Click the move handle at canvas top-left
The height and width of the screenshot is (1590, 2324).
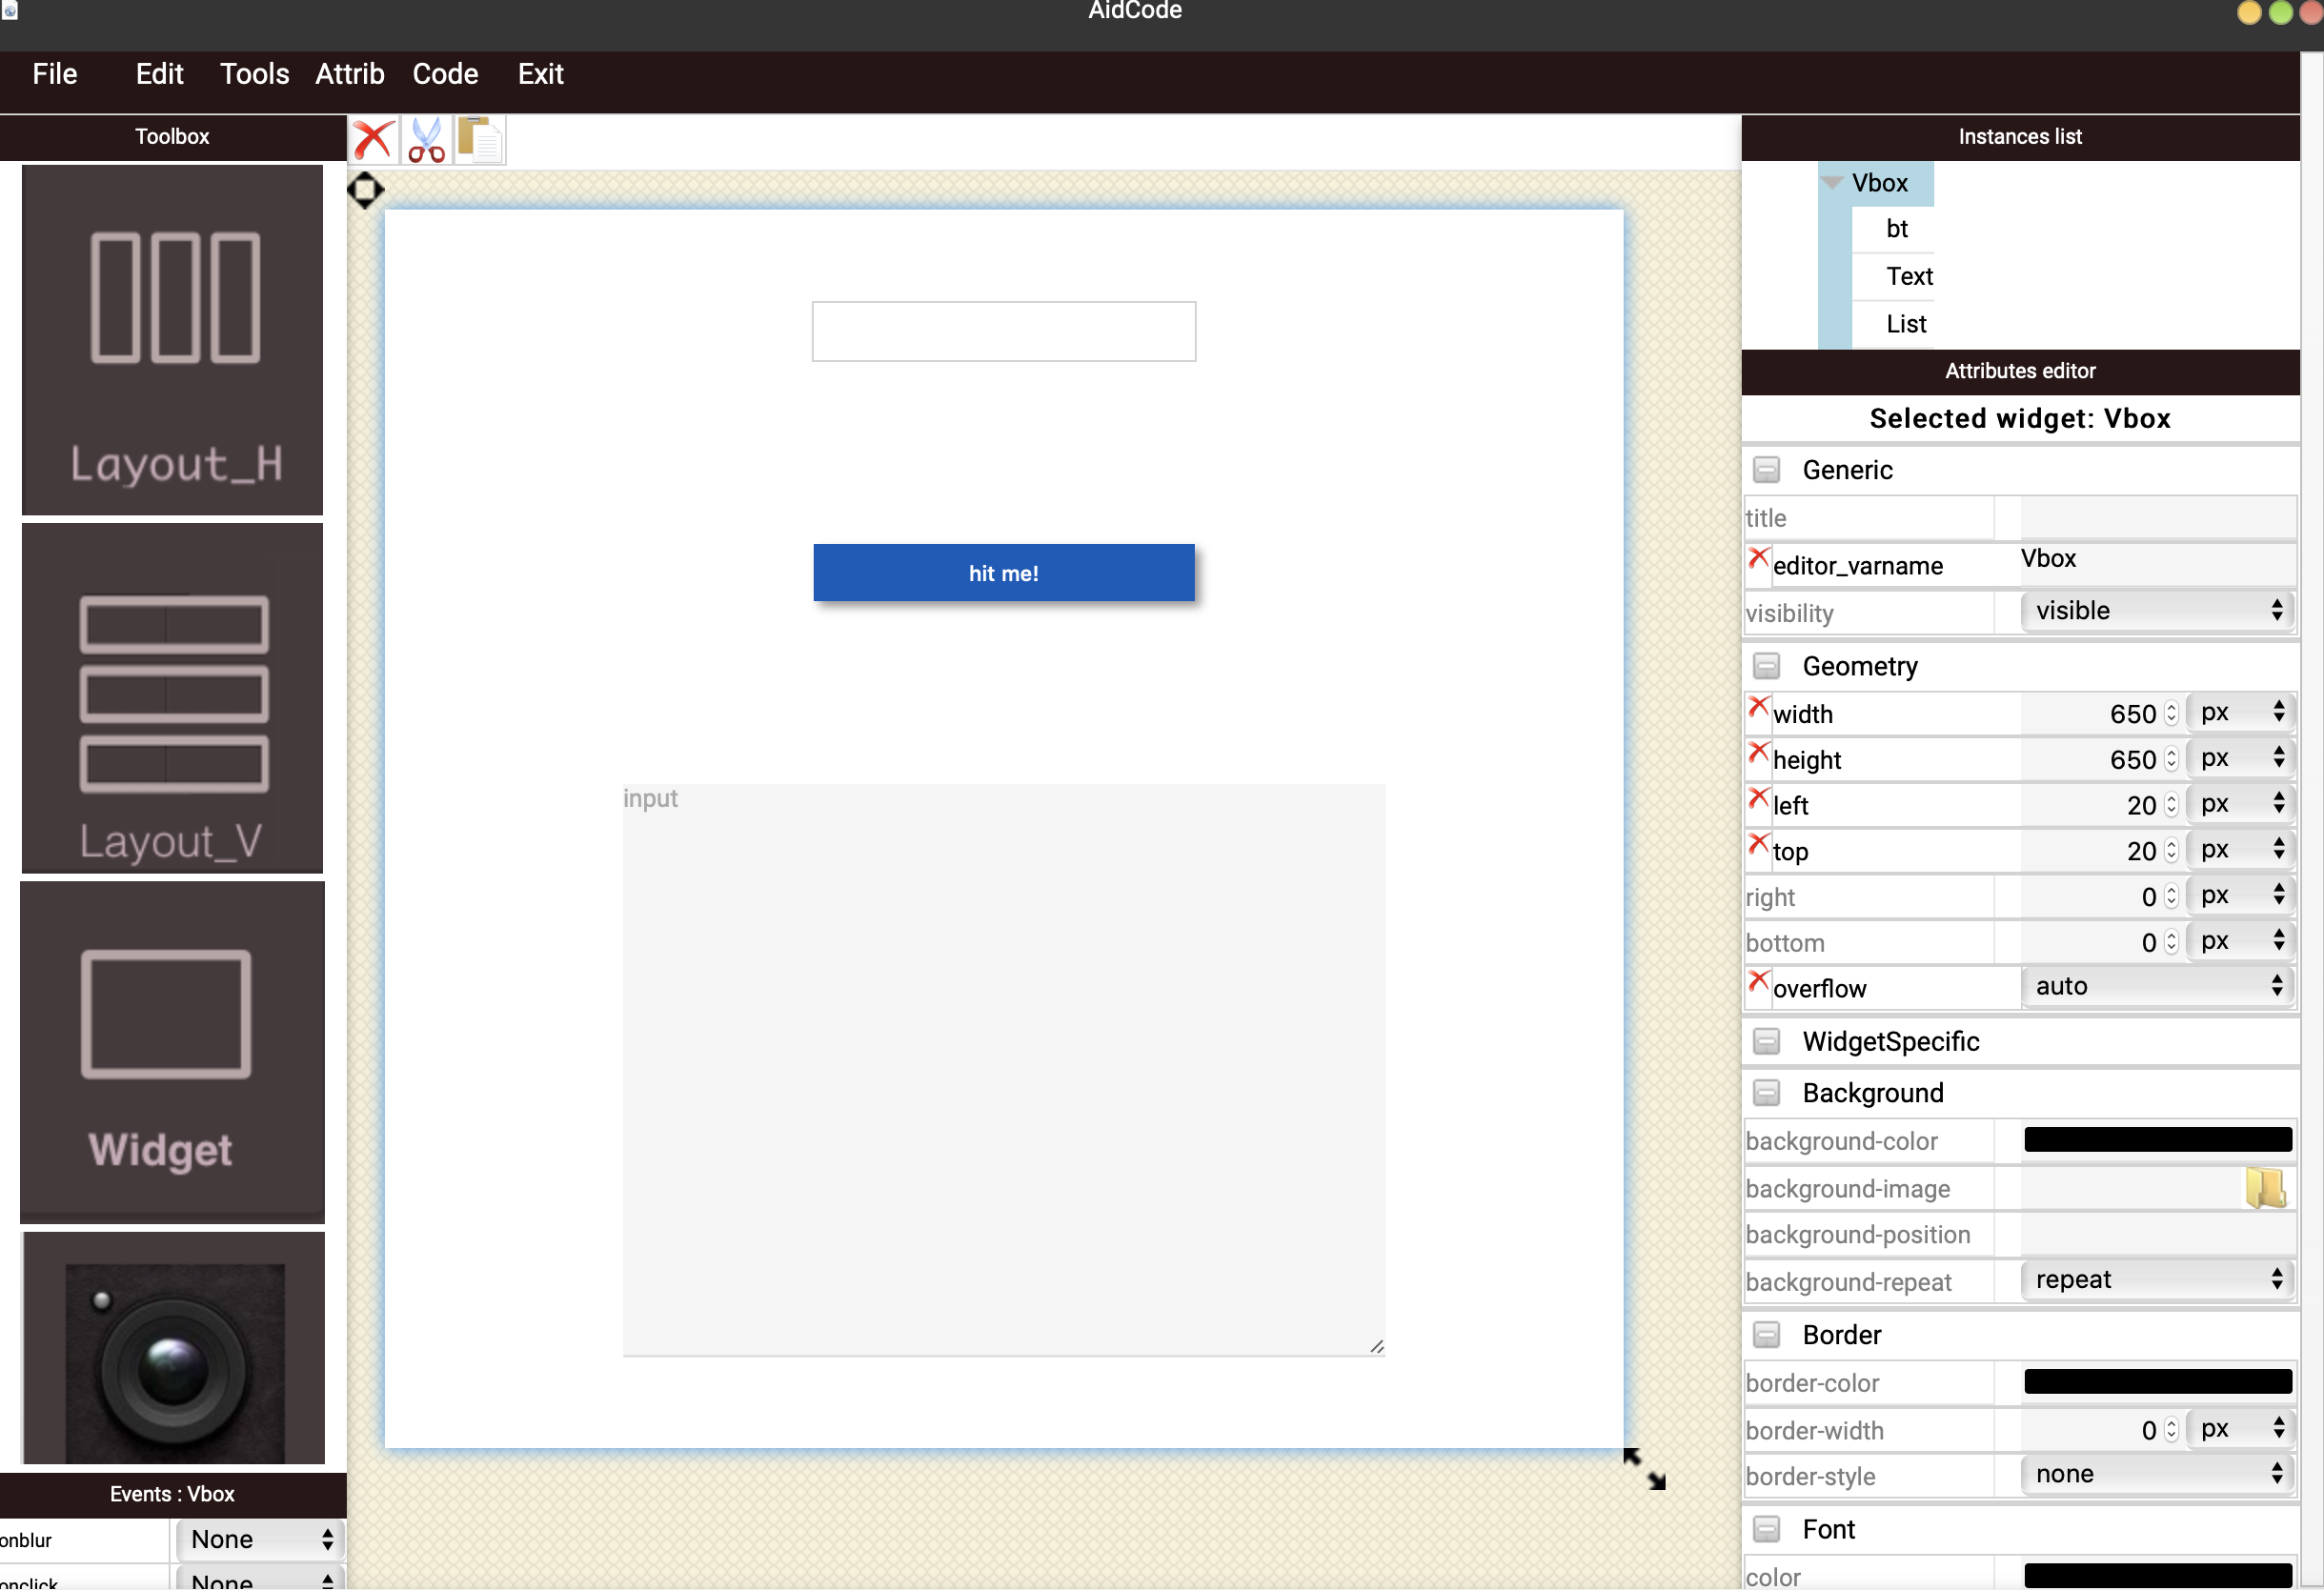pos(365,190)
